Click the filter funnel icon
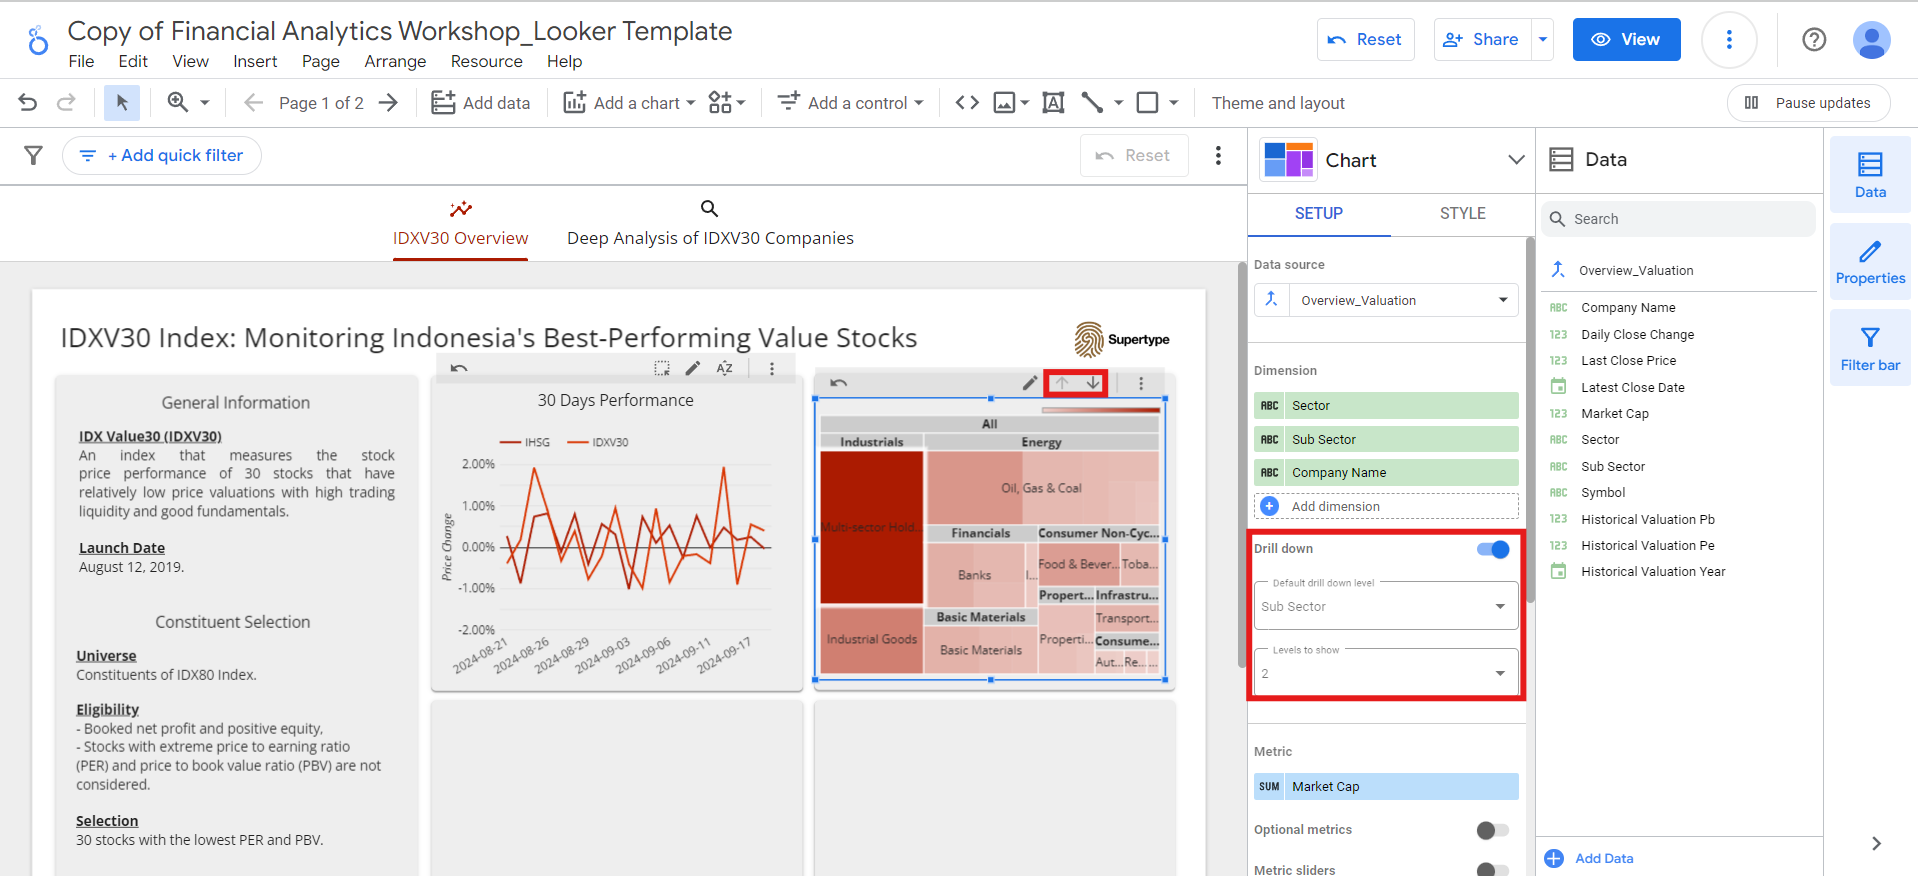The width and height of the screenshot is (1918, 876). 33,155
